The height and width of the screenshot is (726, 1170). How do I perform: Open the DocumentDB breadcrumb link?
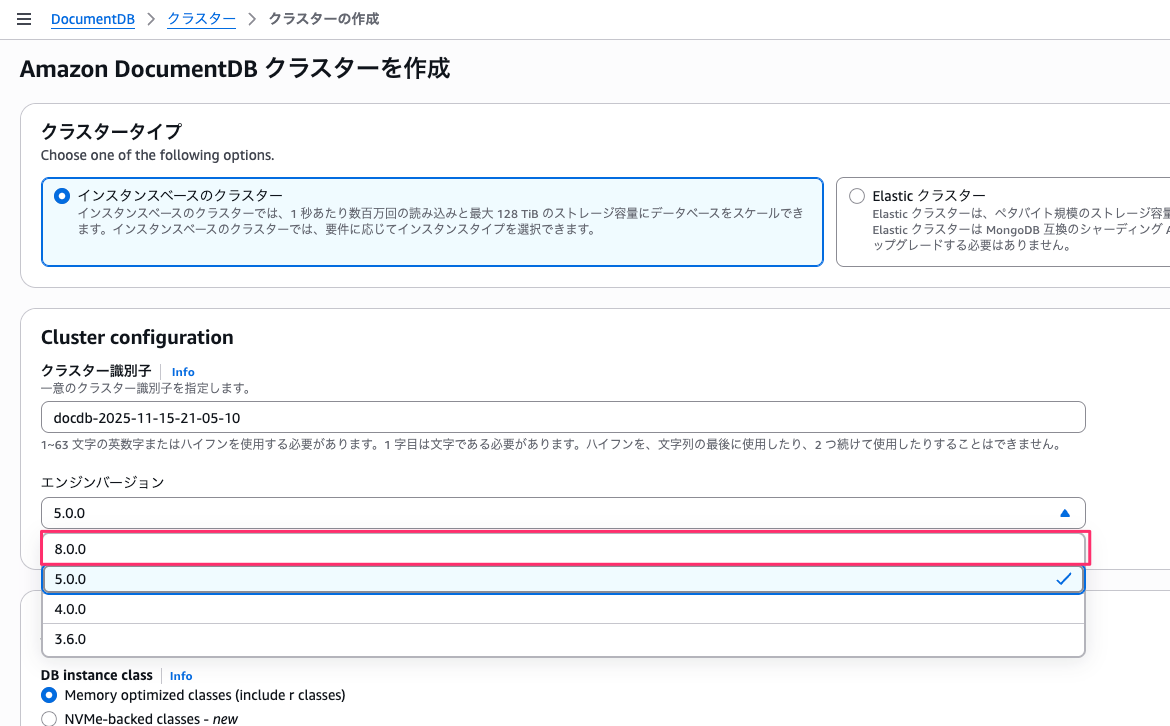tap(92, 18)
